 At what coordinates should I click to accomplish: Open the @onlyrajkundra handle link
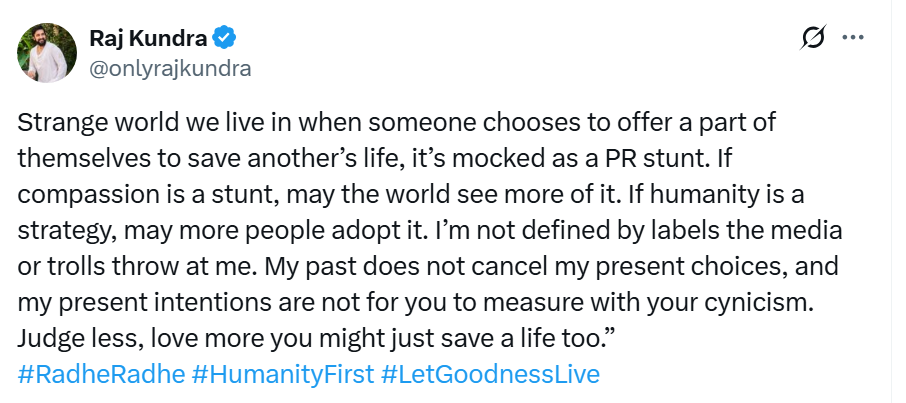click(x=170, y=68)
